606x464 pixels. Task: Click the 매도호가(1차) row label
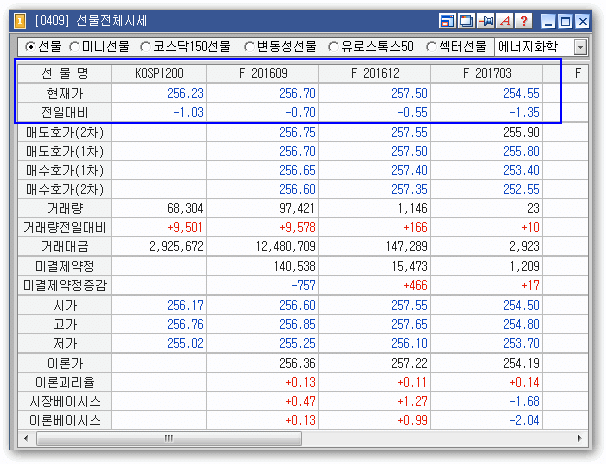65,151
